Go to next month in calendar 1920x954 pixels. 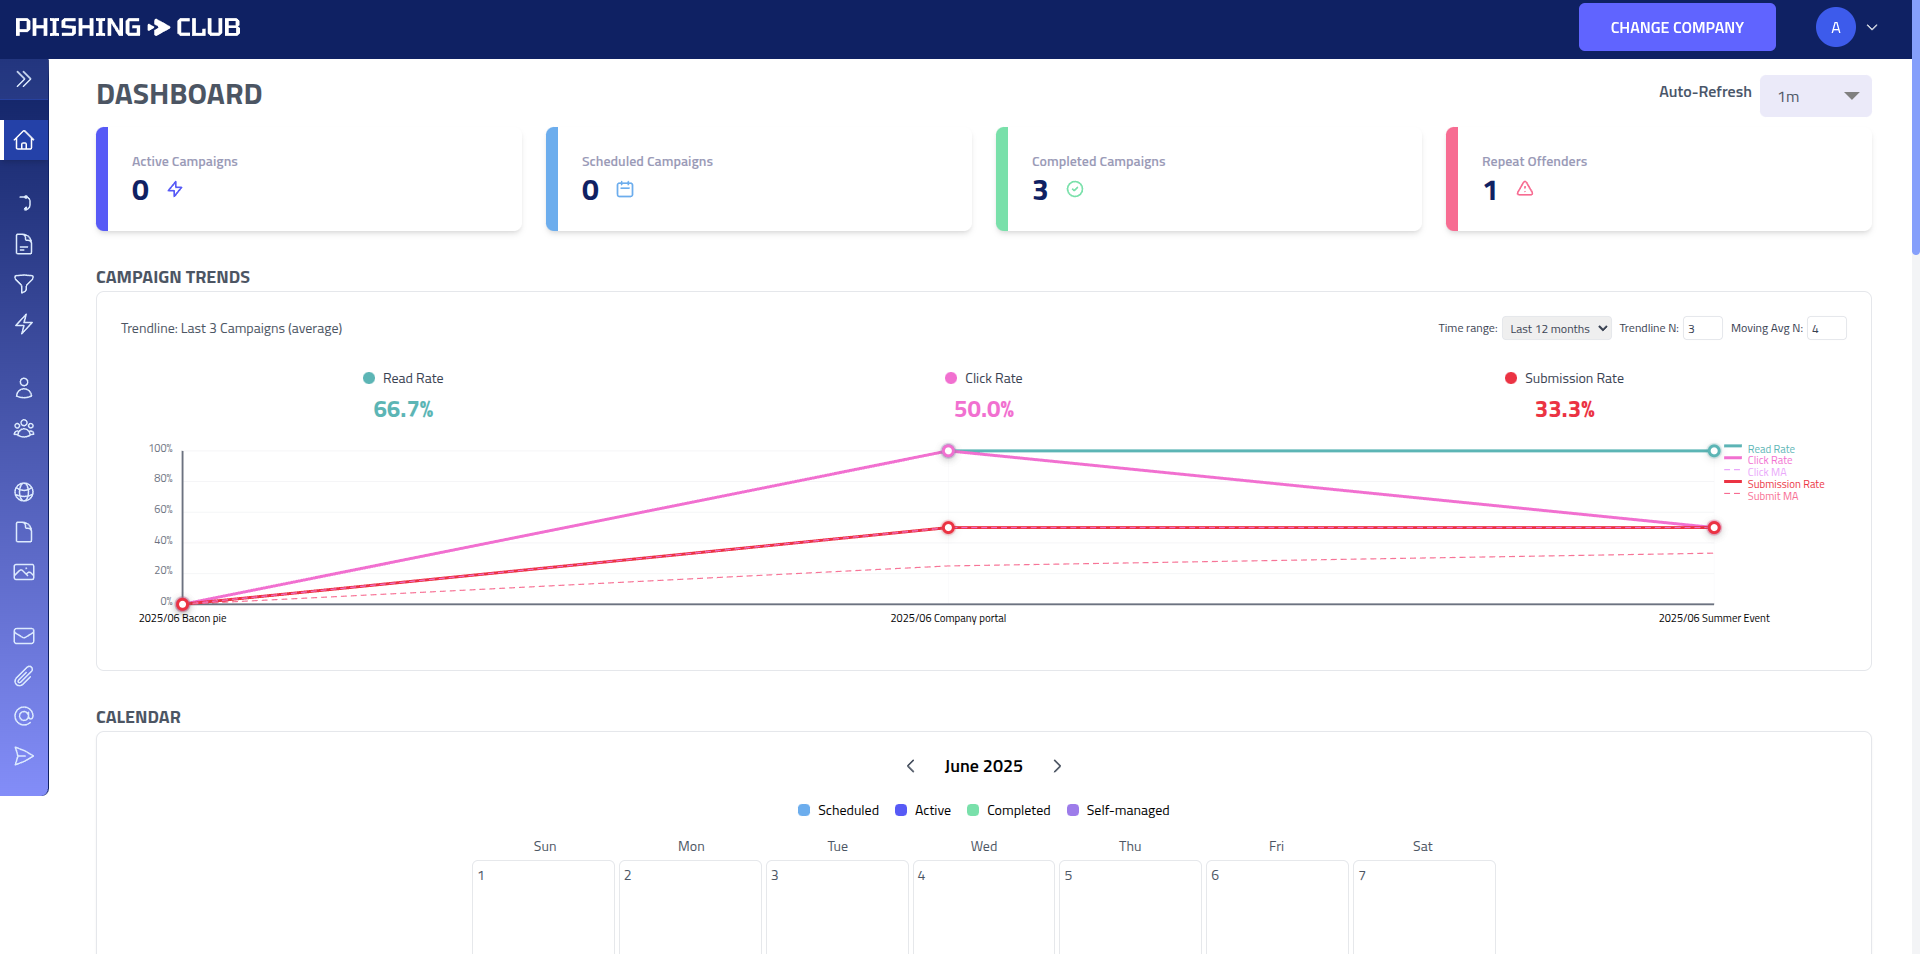pyautogui.click(x=1057, y=766)
